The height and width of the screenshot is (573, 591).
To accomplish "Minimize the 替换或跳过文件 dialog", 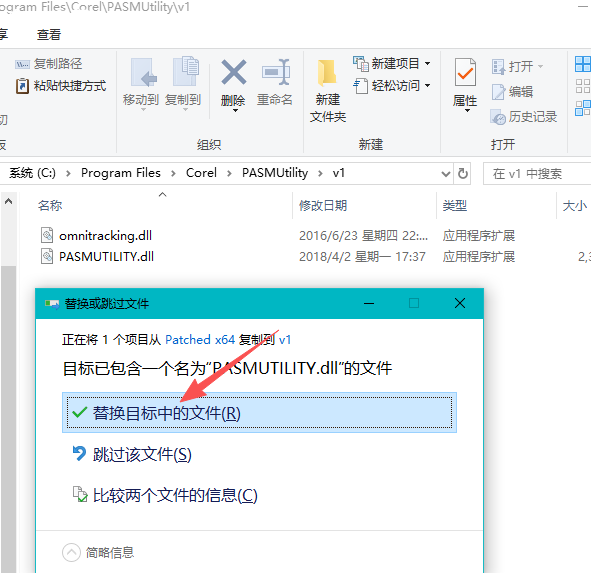I will pyautogui.click(x=369, y=303).
